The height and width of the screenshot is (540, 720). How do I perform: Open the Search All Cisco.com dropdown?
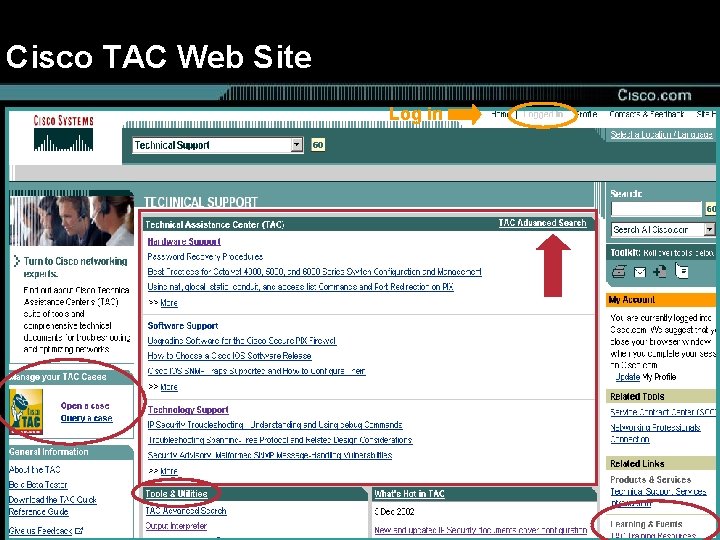tap(663, 230)
